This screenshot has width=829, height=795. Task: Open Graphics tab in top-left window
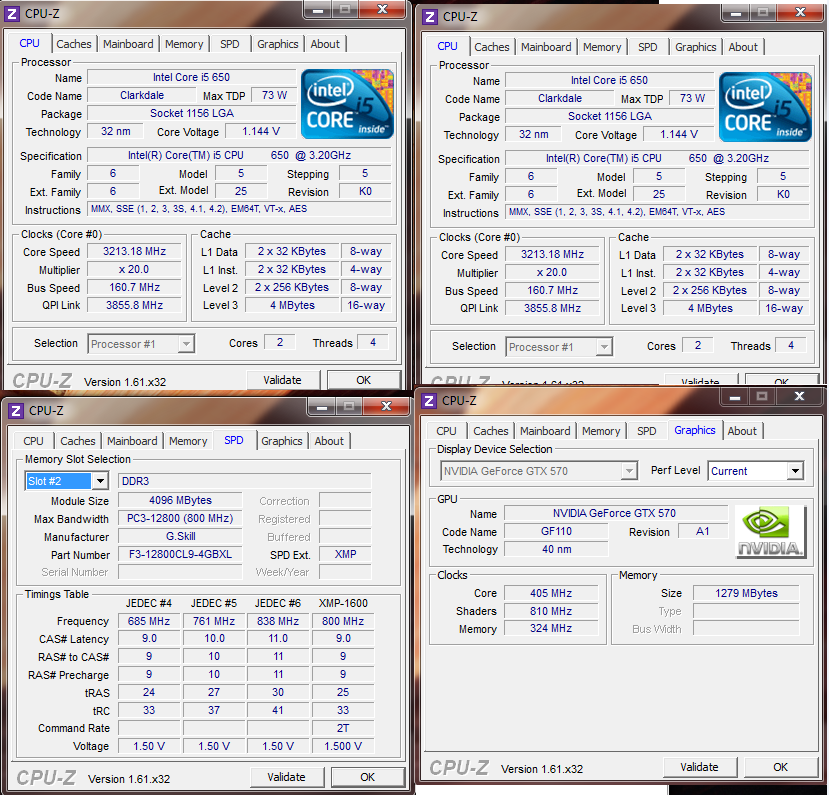[278, 44]
